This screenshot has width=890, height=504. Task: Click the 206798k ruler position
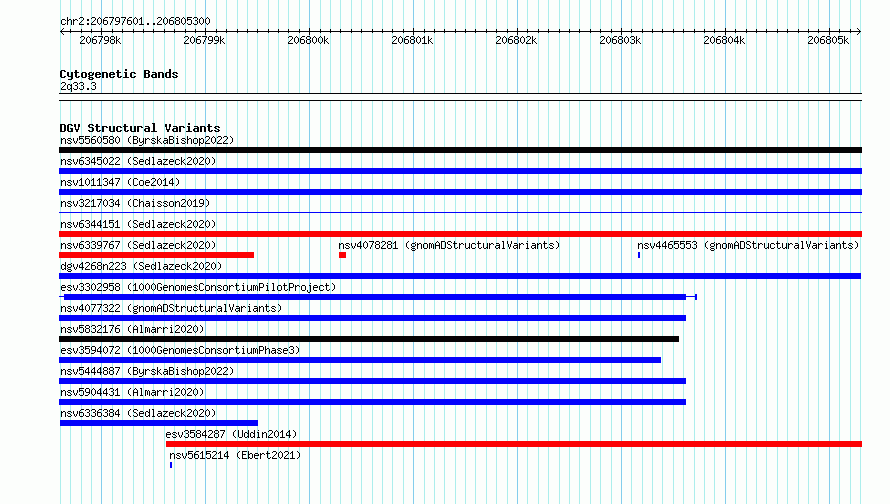(x=100, y=40)
